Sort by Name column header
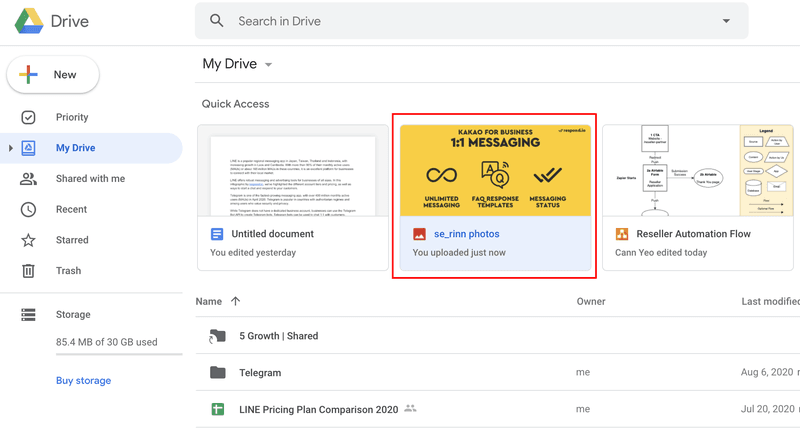 209,301
